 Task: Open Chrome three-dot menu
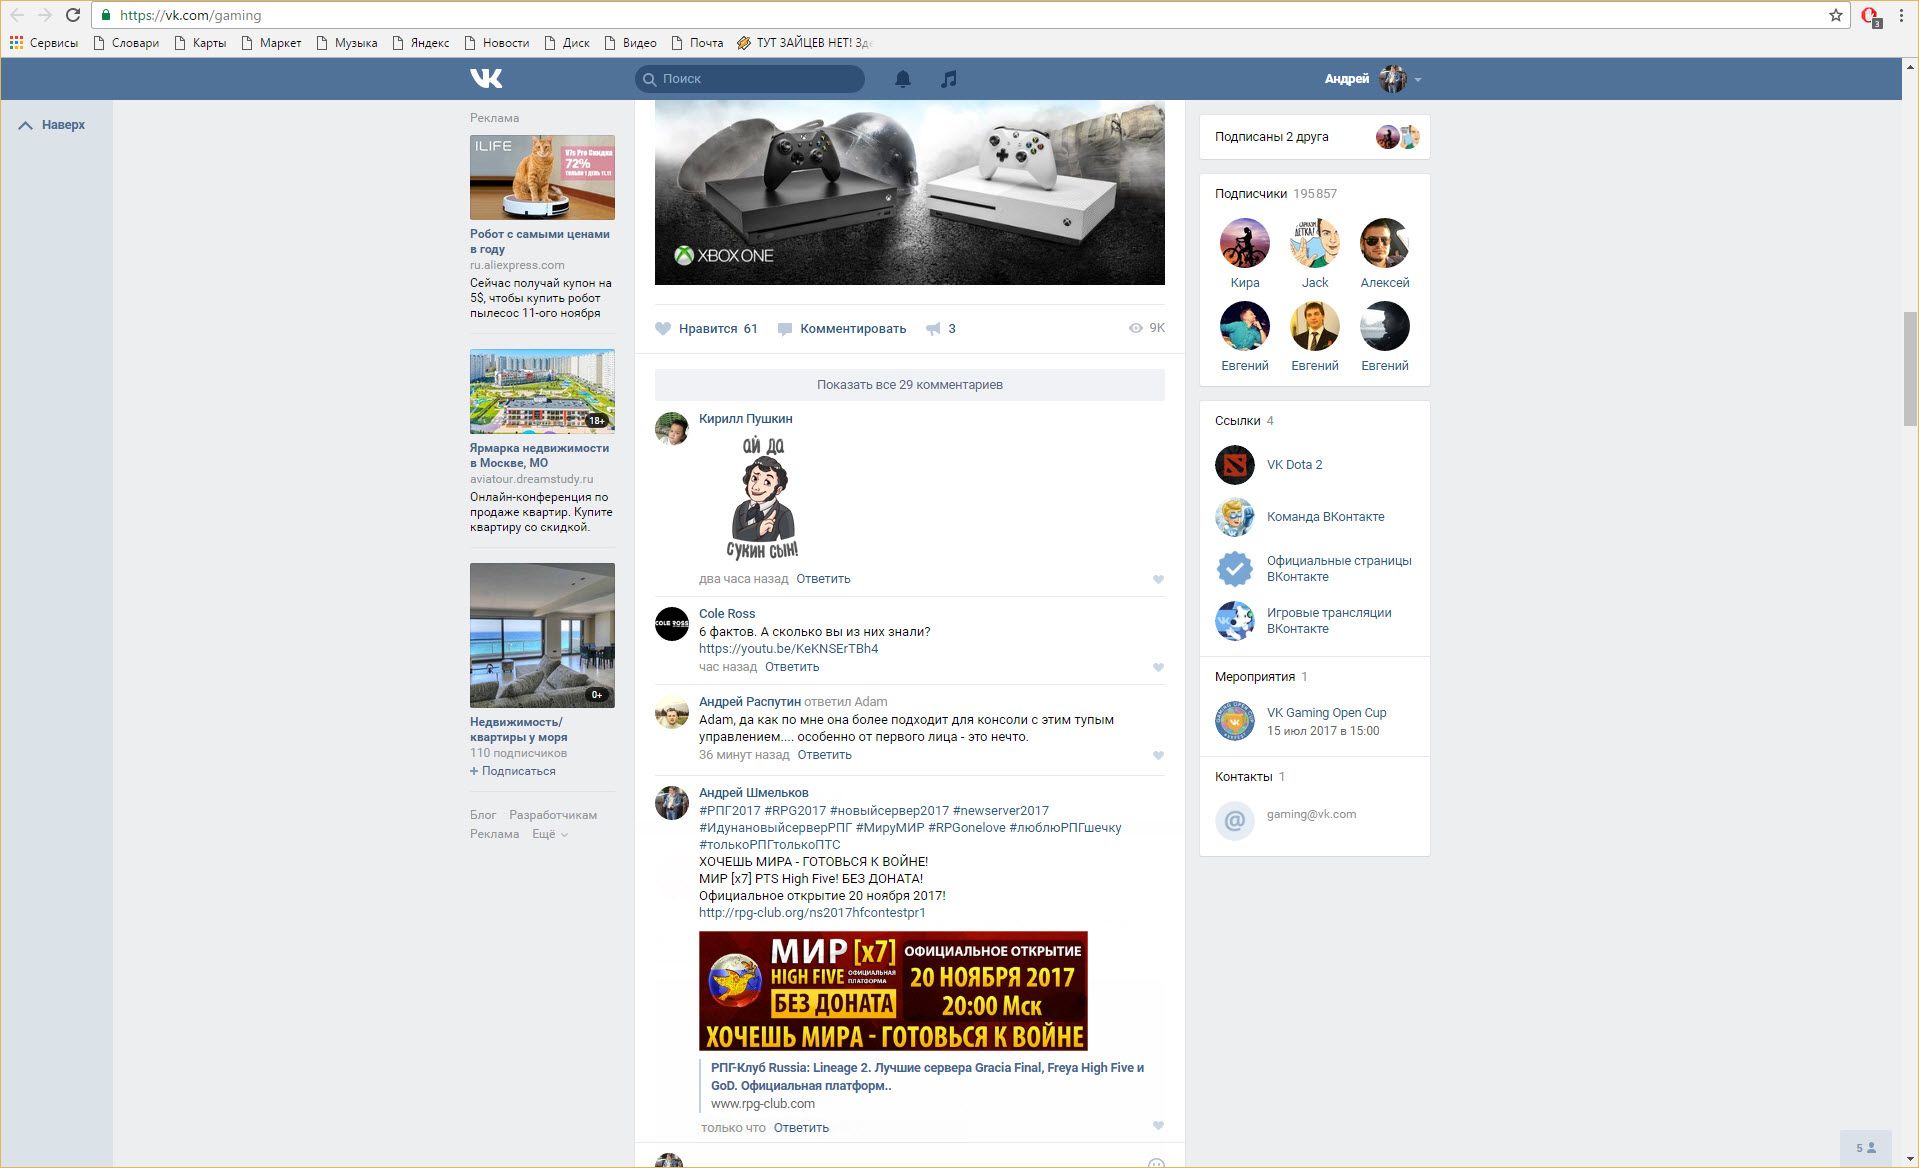[1901, 15]
